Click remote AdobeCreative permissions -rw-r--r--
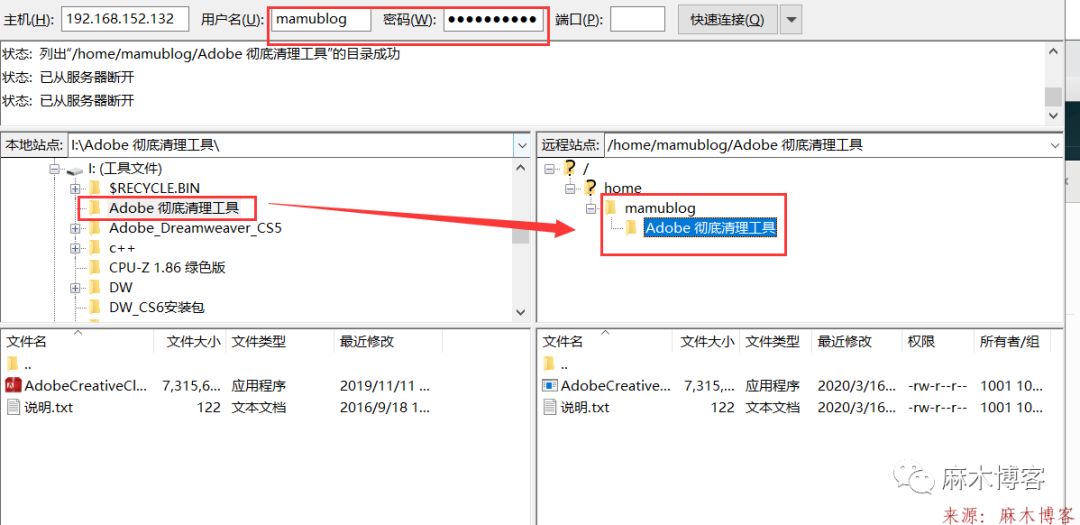 (935, 386)
